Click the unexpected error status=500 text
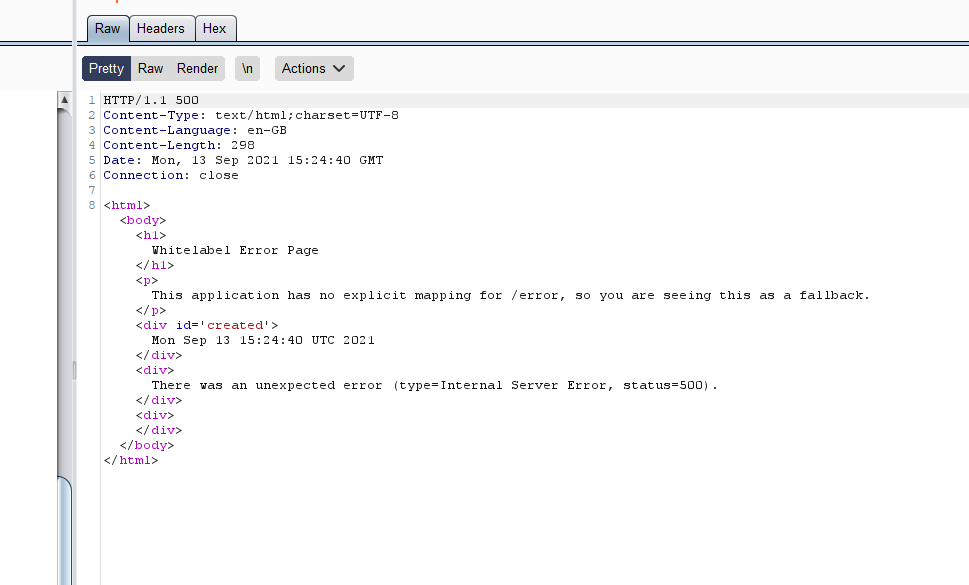The width and height of the screenshot is (969, 585). pyautogui.click(x=434, y=385)
